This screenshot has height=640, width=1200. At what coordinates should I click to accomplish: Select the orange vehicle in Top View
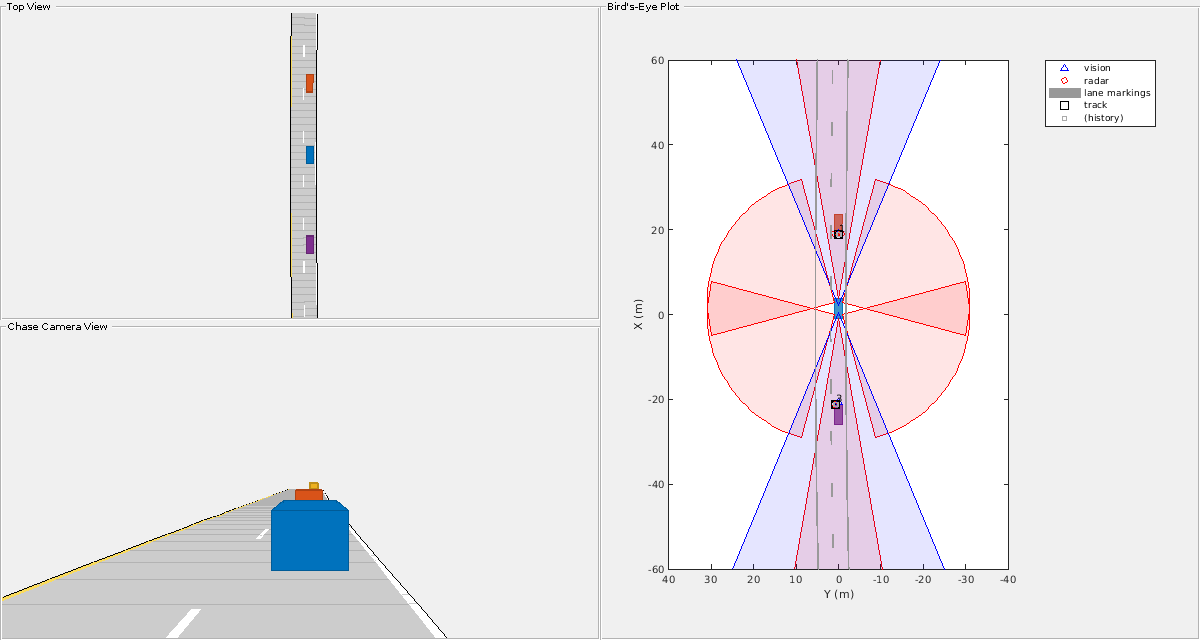[310, 83]
